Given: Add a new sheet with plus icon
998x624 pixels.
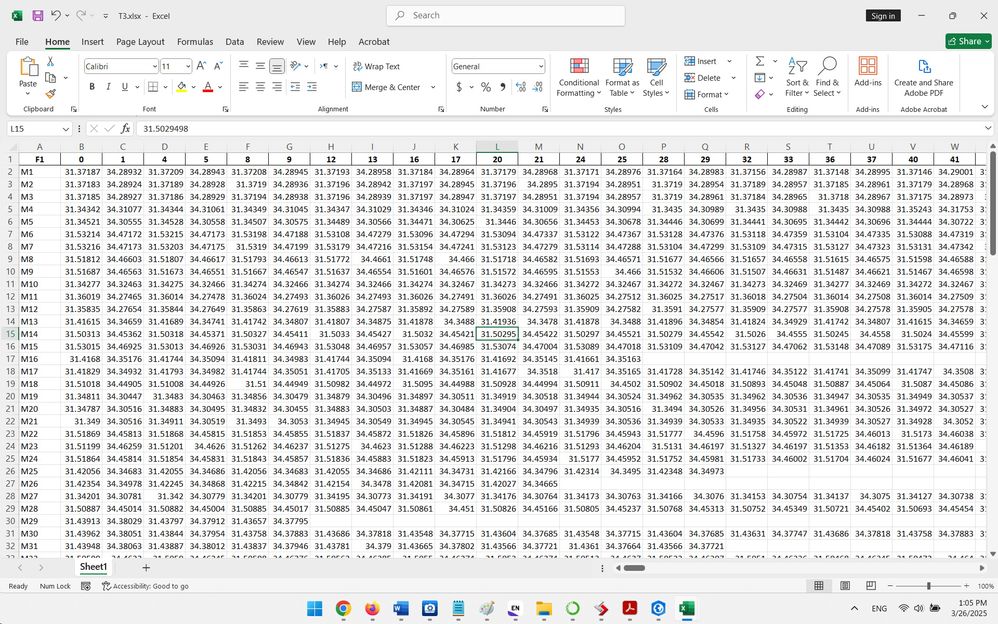Looking at the screenshot, I should click(x=146, y=567).
